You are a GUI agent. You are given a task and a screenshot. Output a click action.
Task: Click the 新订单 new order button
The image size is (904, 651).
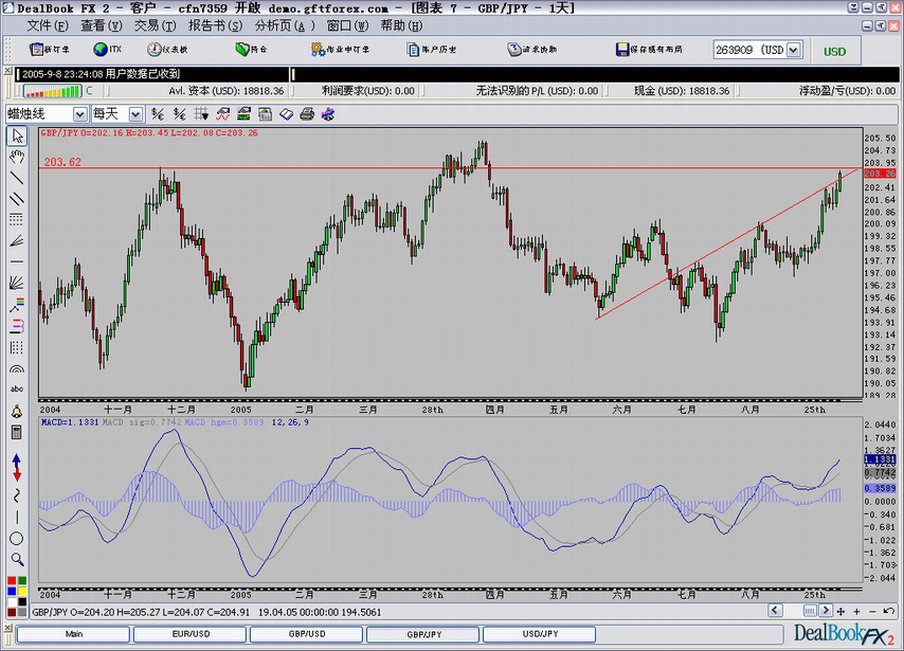[x=50, y=50]
